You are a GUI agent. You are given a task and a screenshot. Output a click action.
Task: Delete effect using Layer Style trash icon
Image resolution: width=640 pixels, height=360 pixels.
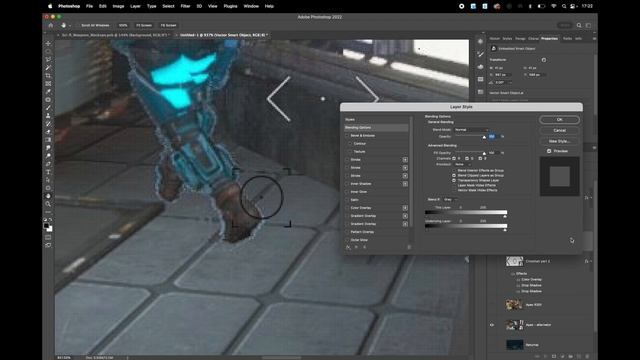tap(409, 247)
